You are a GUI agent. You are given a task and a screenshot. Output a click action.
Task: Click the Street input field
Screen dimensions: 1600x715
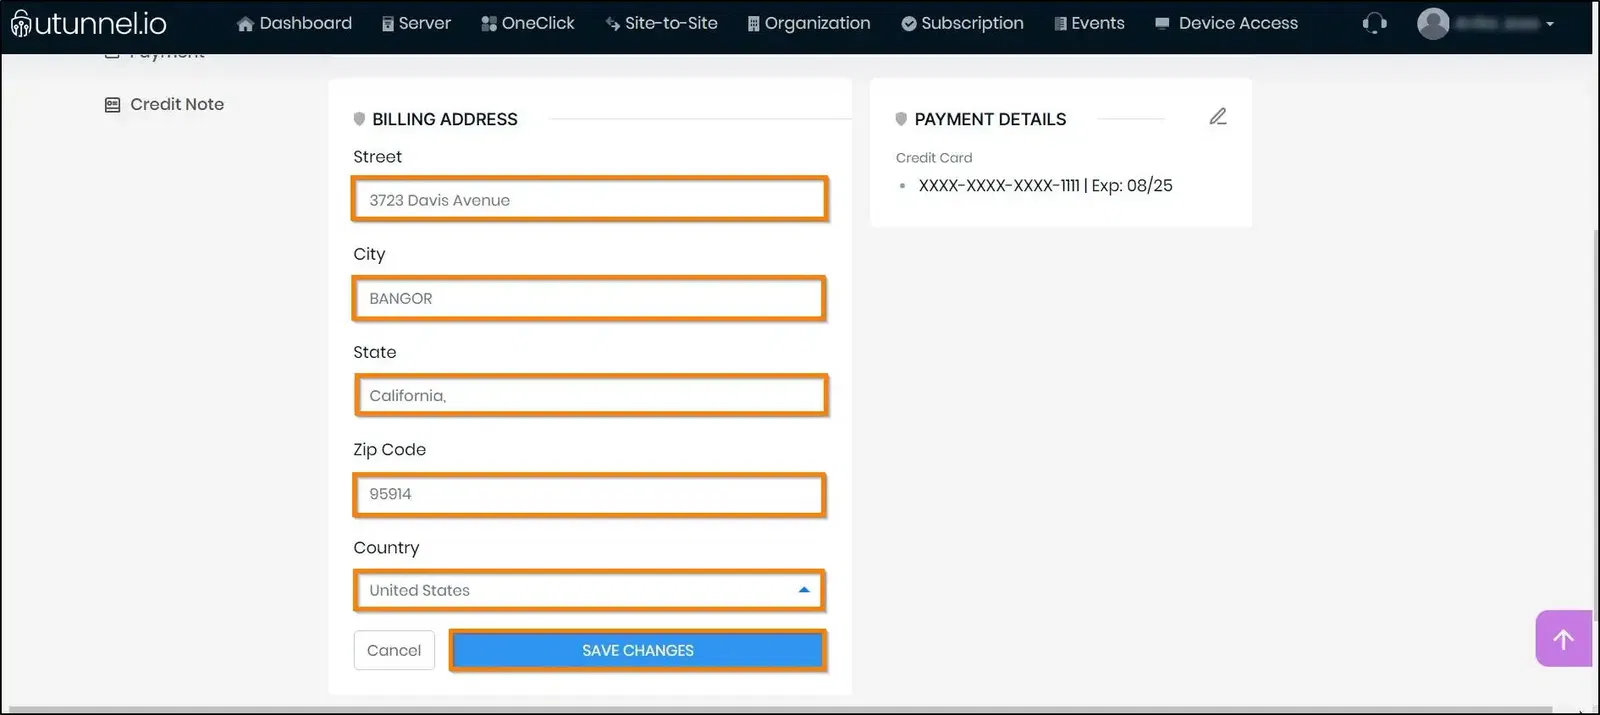(590, 200)
